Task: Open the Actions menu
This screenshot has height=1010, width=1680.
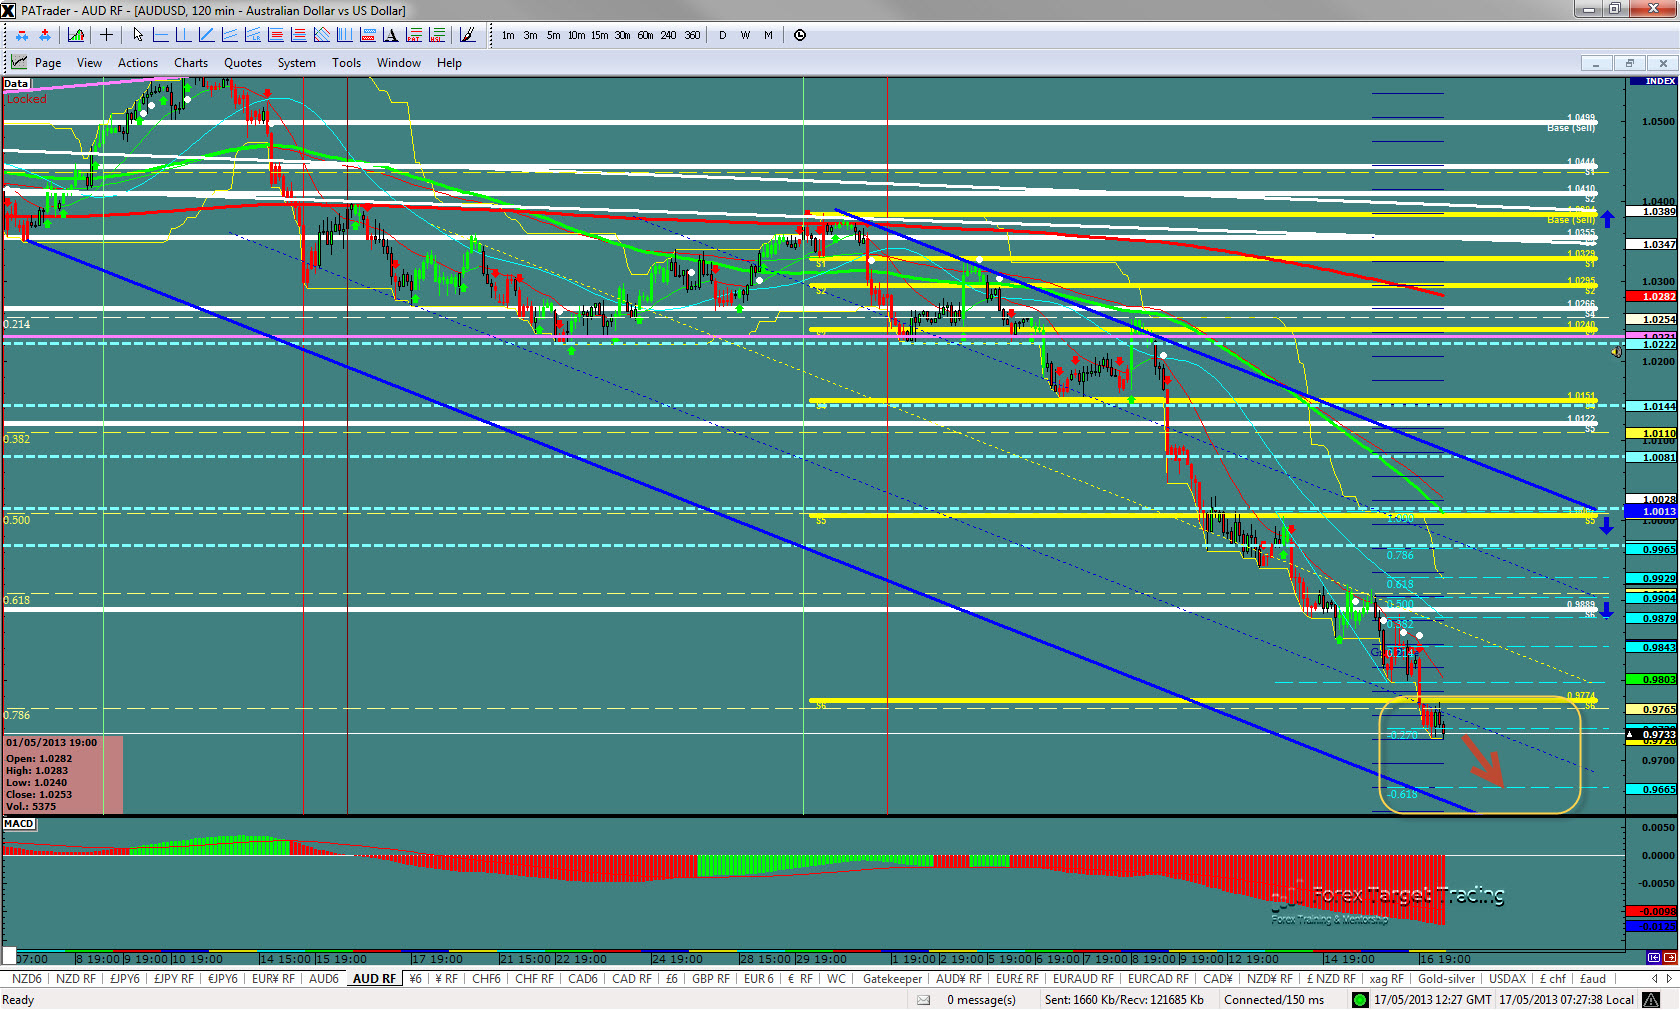Action: point(138,62)
